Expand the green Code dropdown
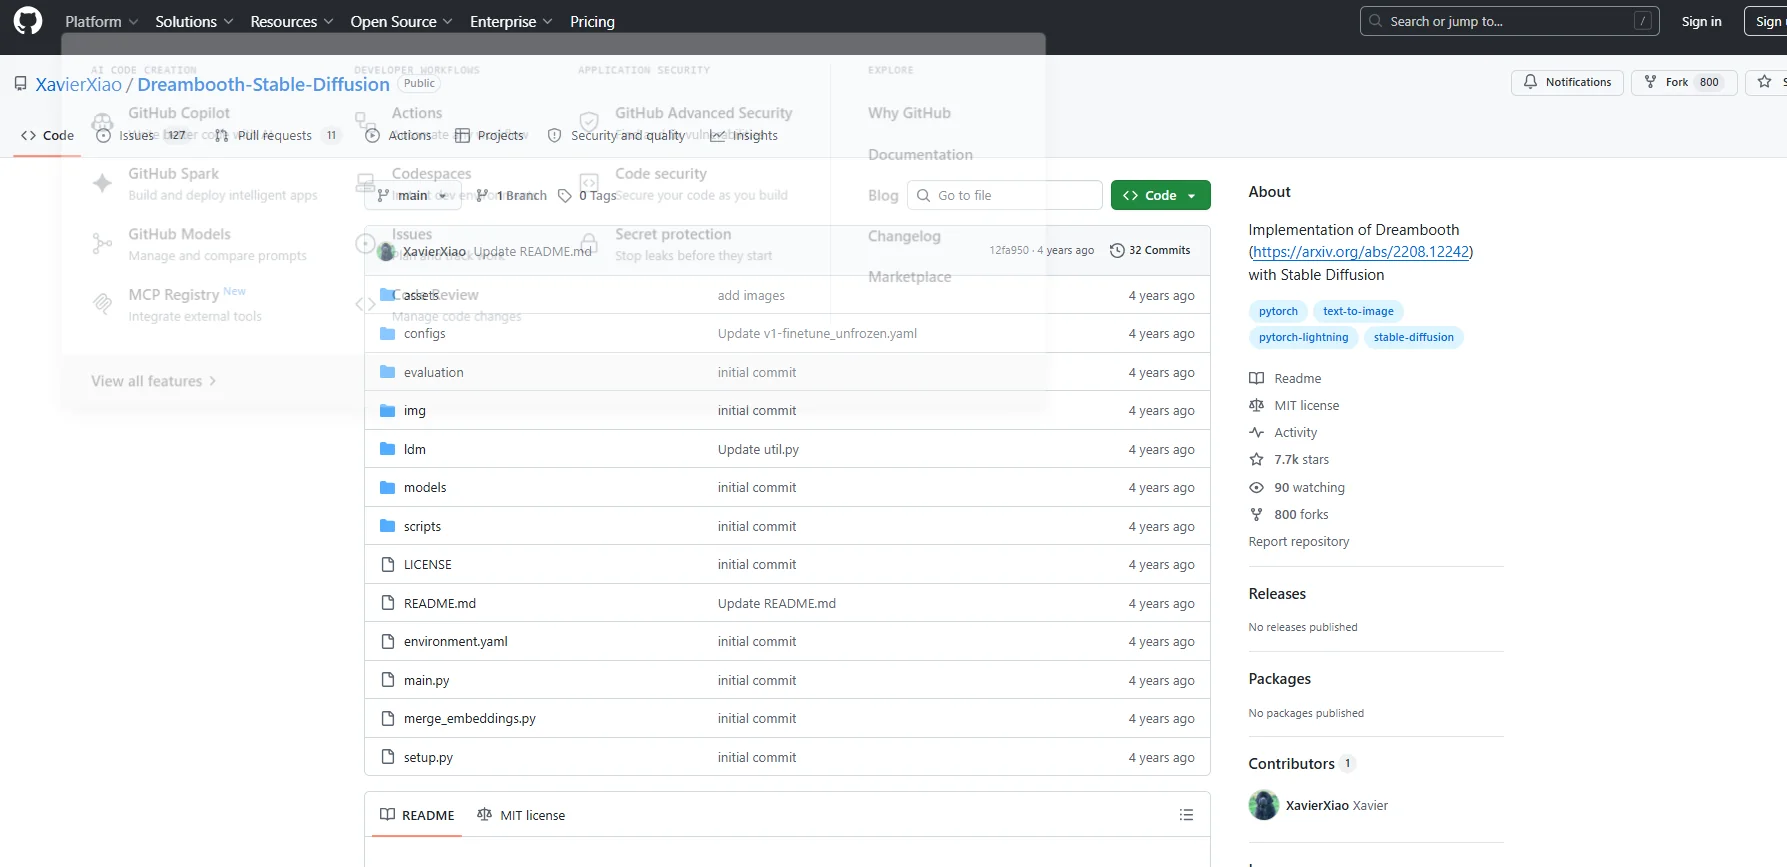The height and width of the screenshot is (867, 1787). click(1160, 195)
